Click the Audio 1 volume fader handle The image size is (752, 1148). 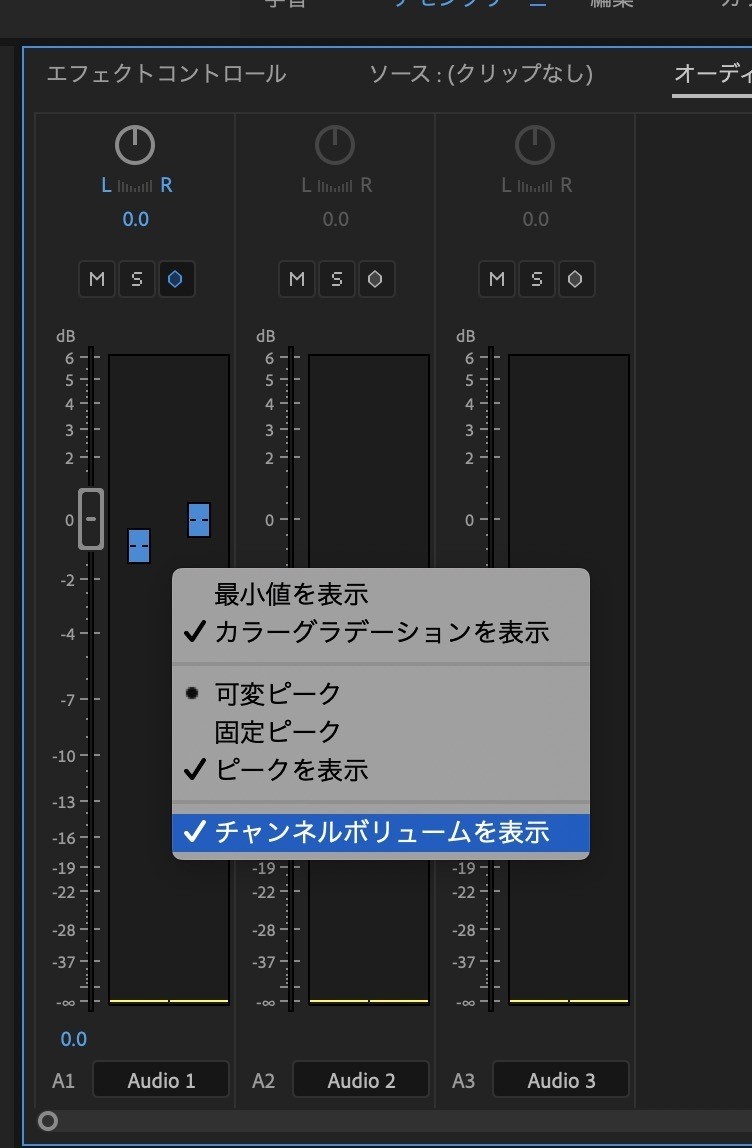91,519
